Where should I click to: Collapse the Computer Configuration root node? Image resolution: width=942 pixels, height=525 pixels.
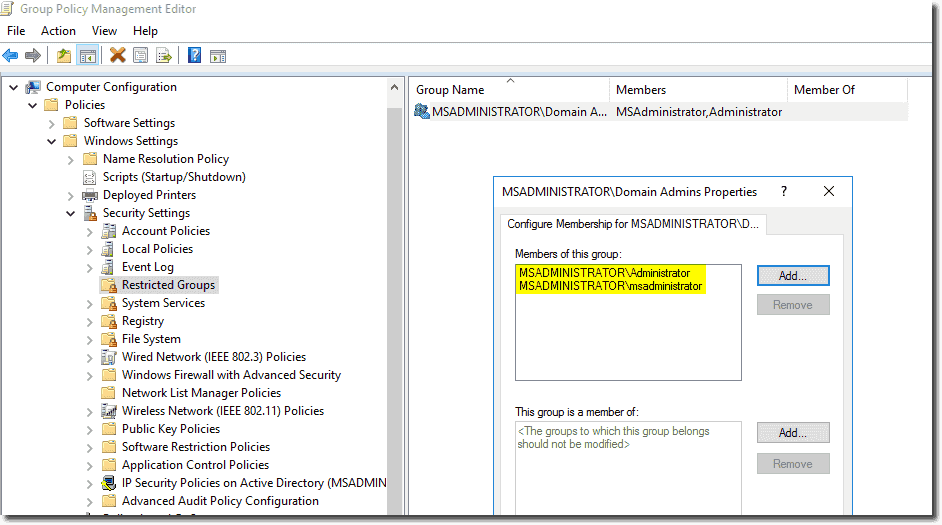pos(14,87)
